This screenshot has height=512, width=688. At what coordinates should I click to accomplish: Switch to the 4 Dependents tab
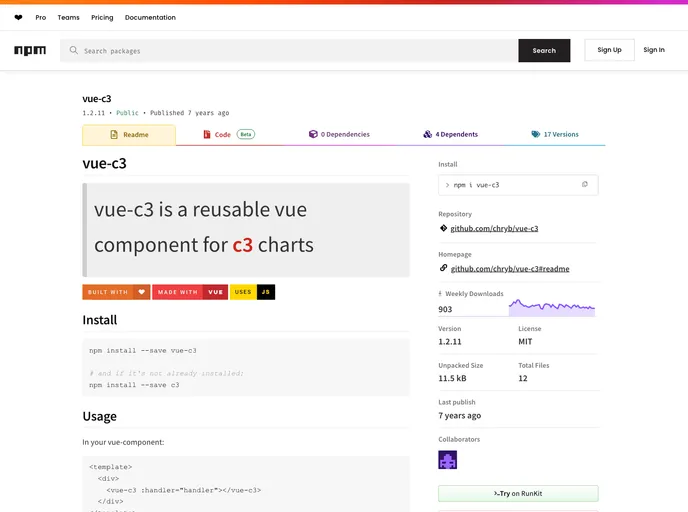coord(451,134)
